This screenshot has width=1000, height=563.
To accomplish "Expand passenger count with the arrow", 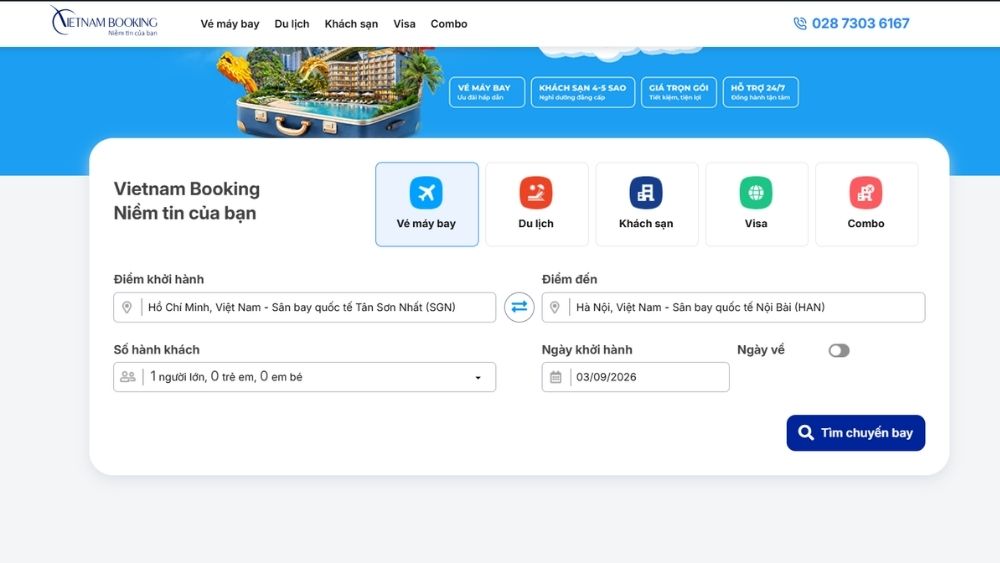I will pos(478,377).
